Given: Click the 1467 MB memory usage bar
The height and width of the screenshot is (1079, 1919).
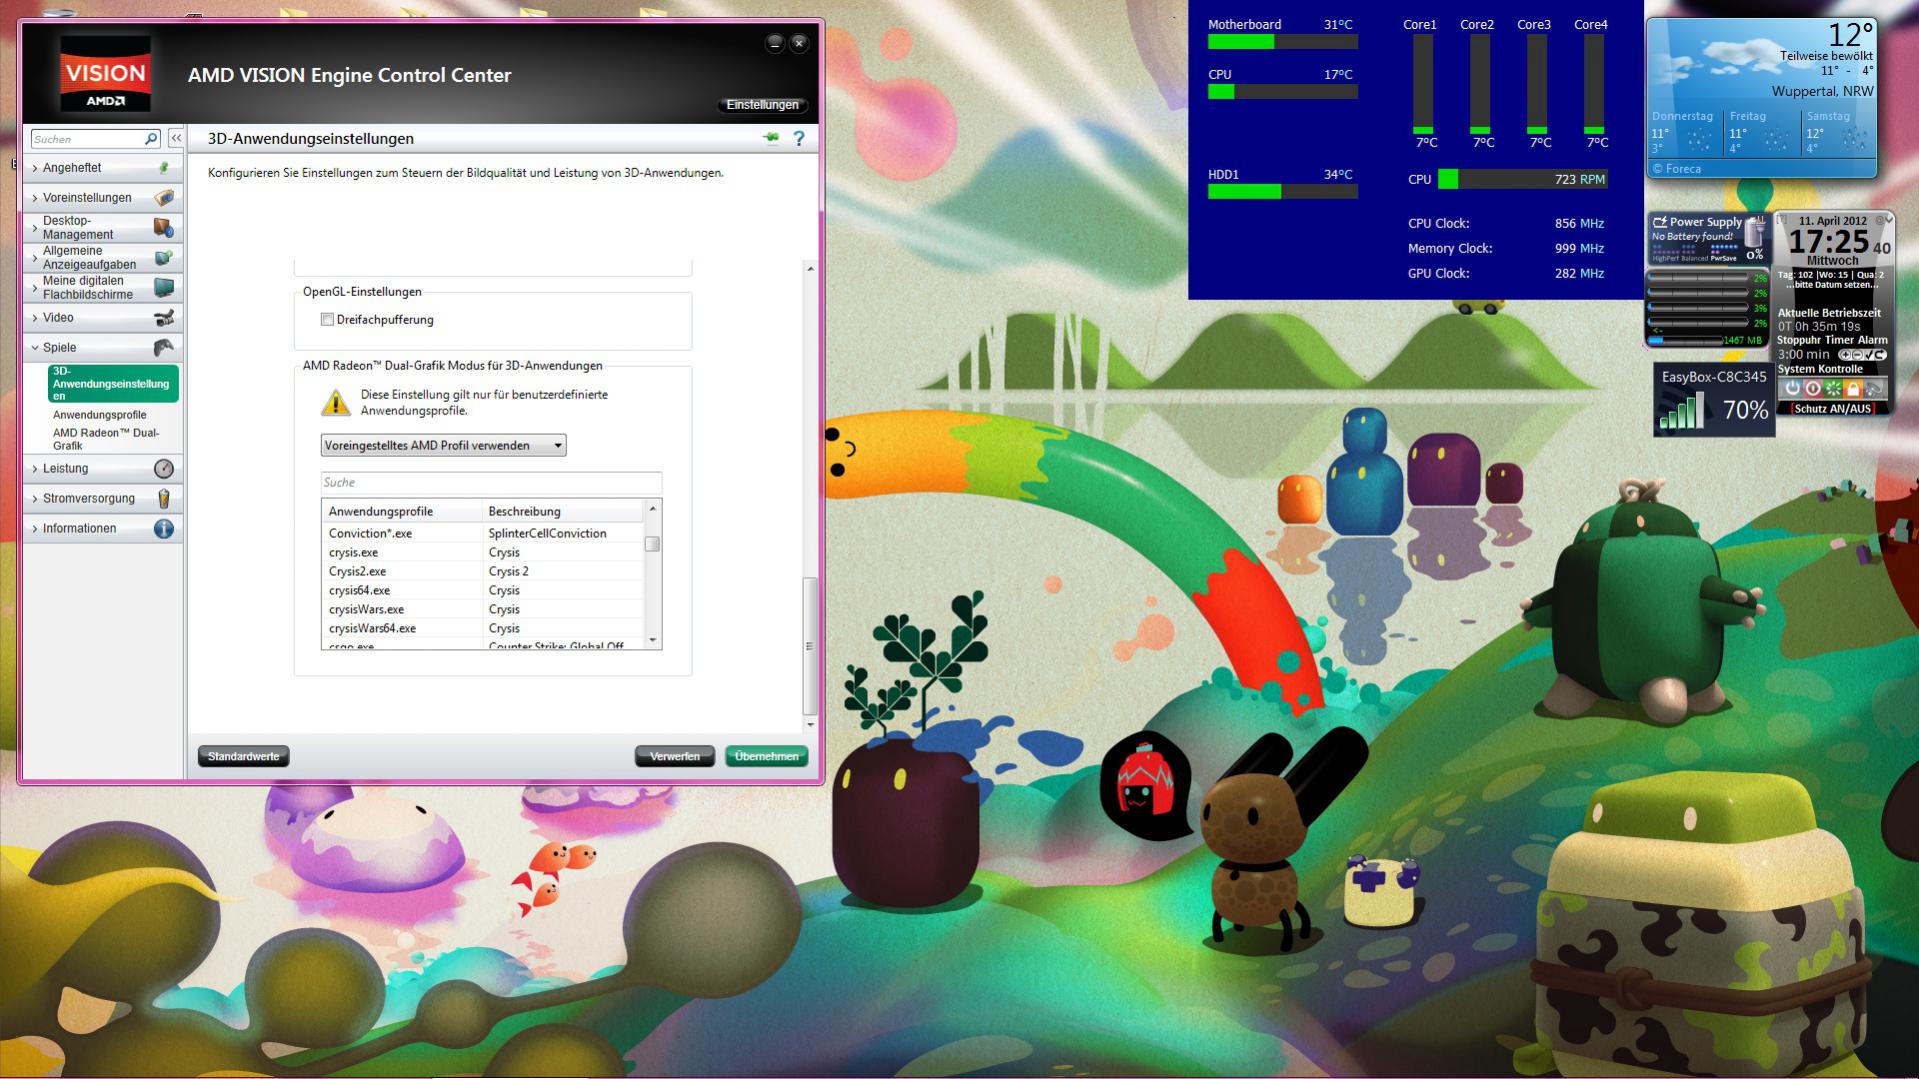Looking at the screenshot, I should pyautogui.click(x=1686, y=340).
